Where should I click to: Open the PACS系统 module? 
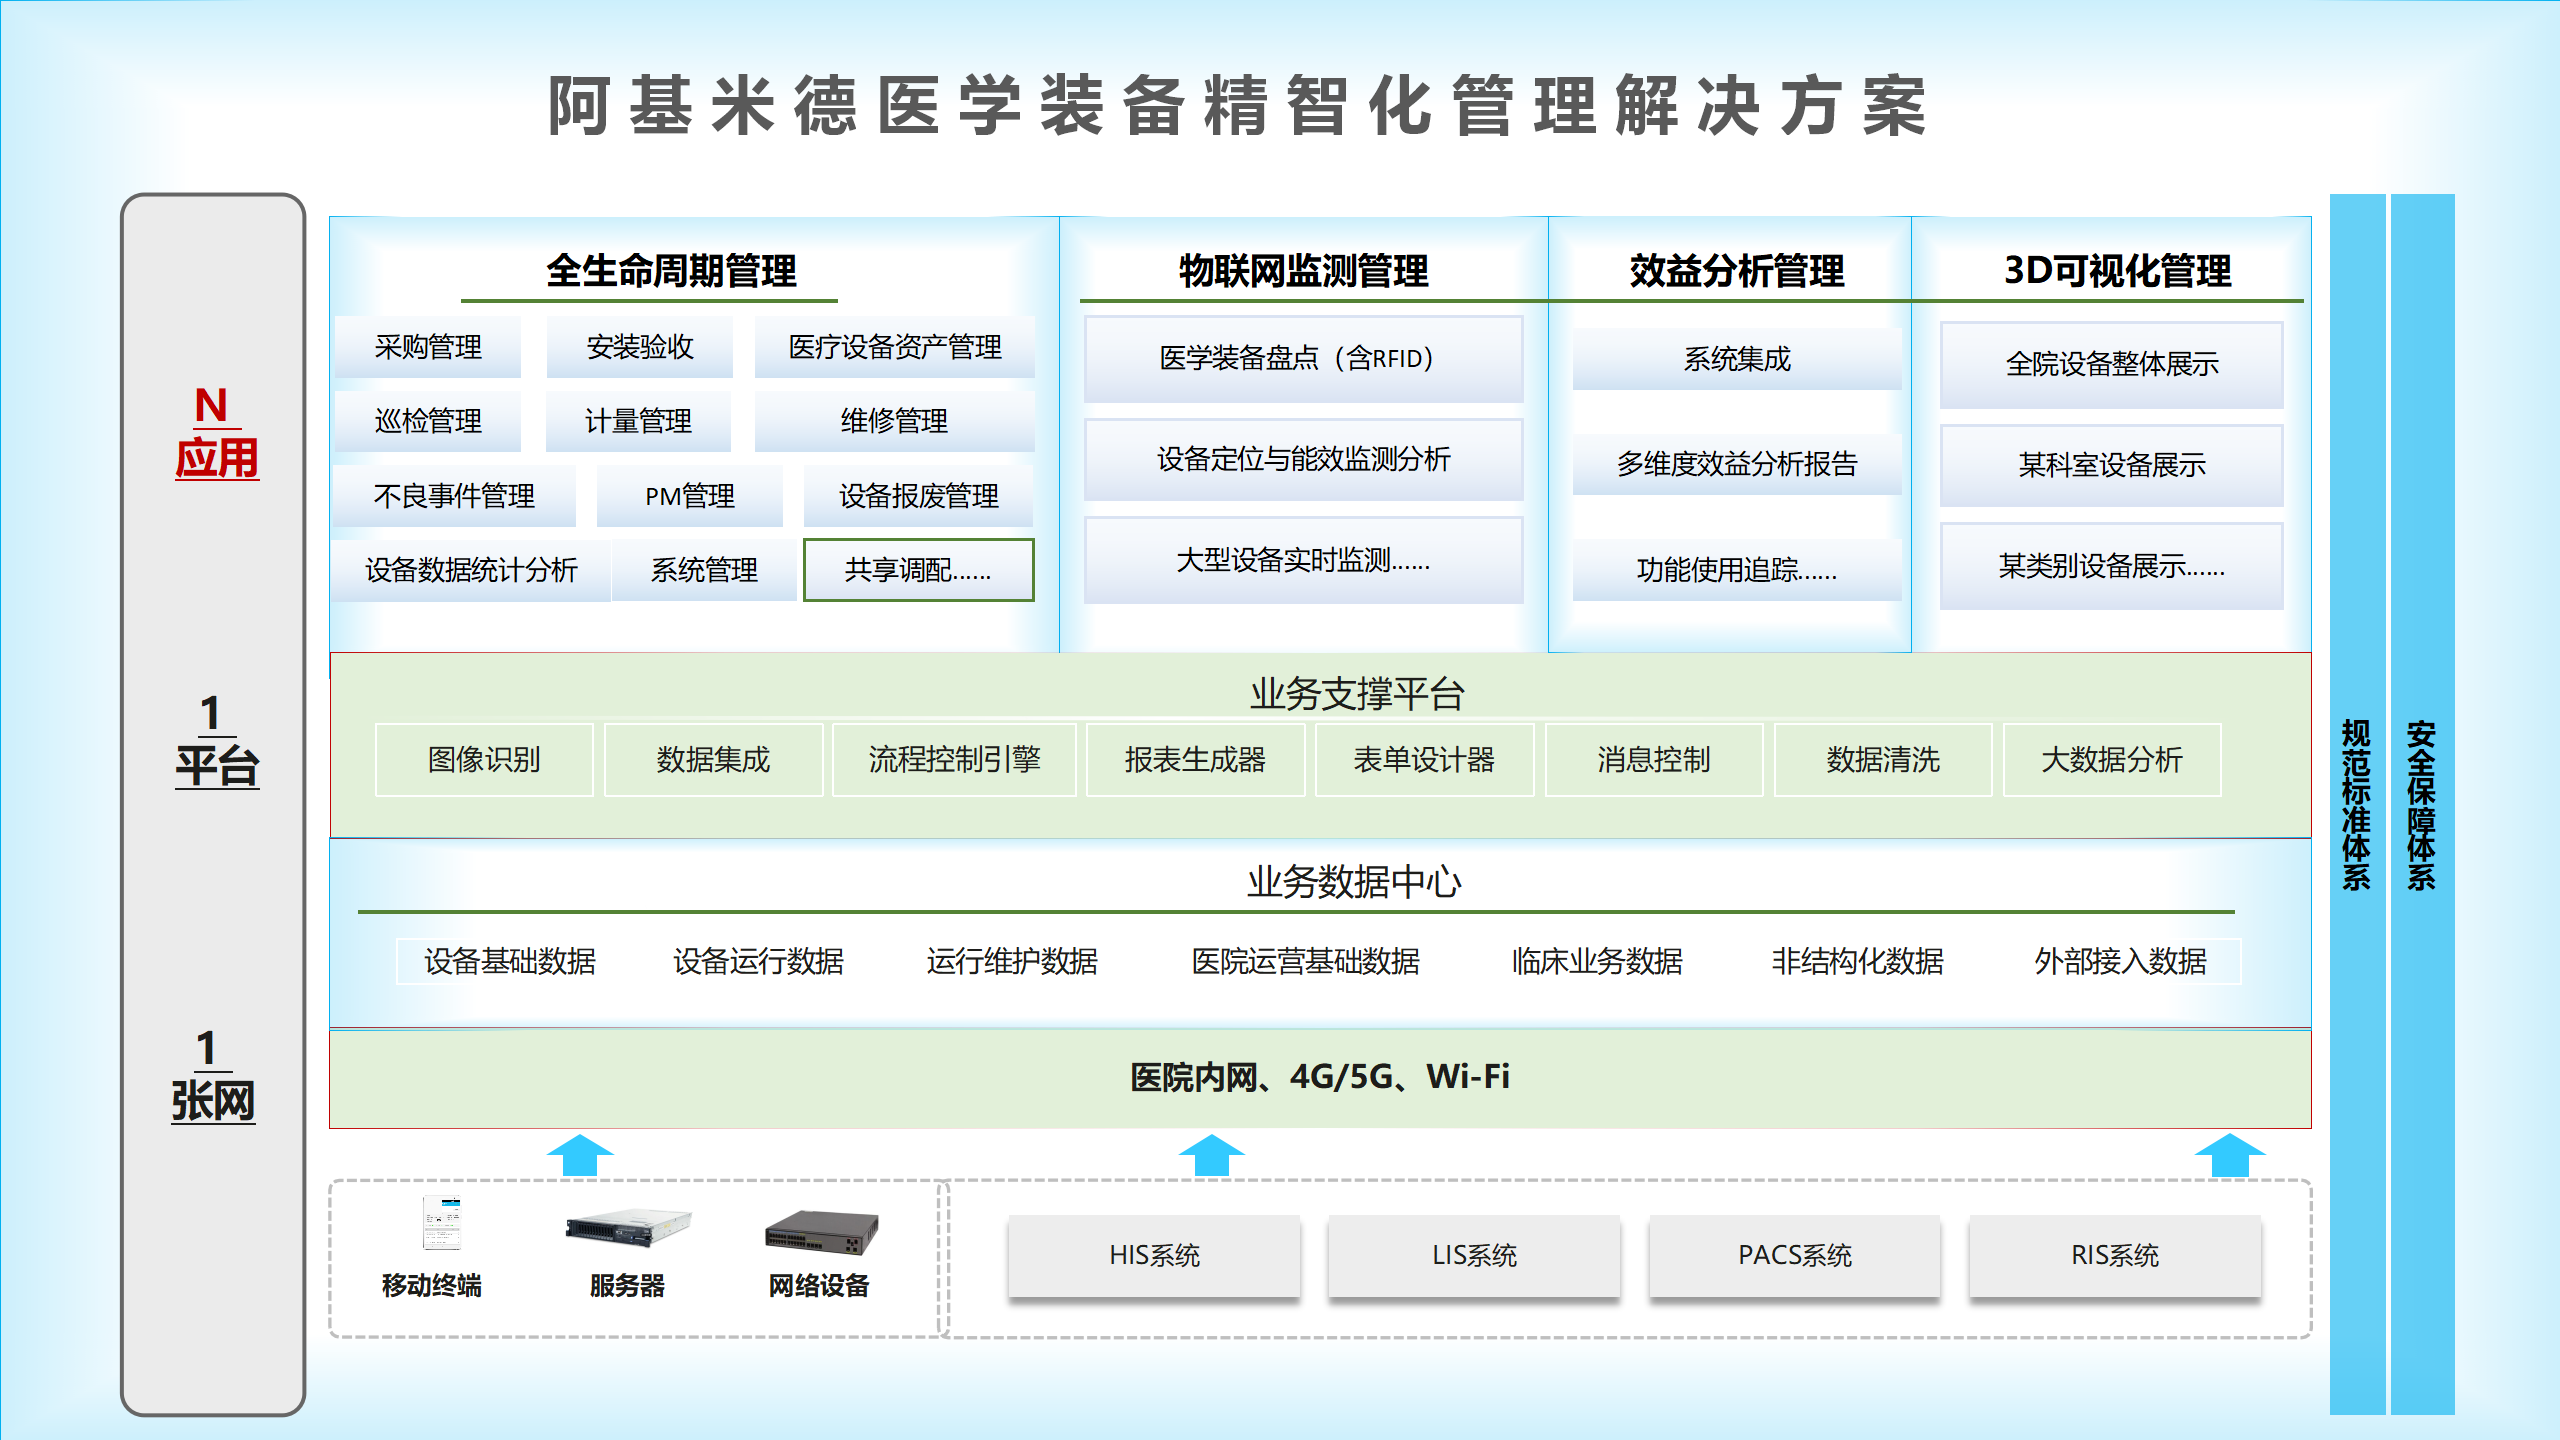click(x=1793, y=1256)
